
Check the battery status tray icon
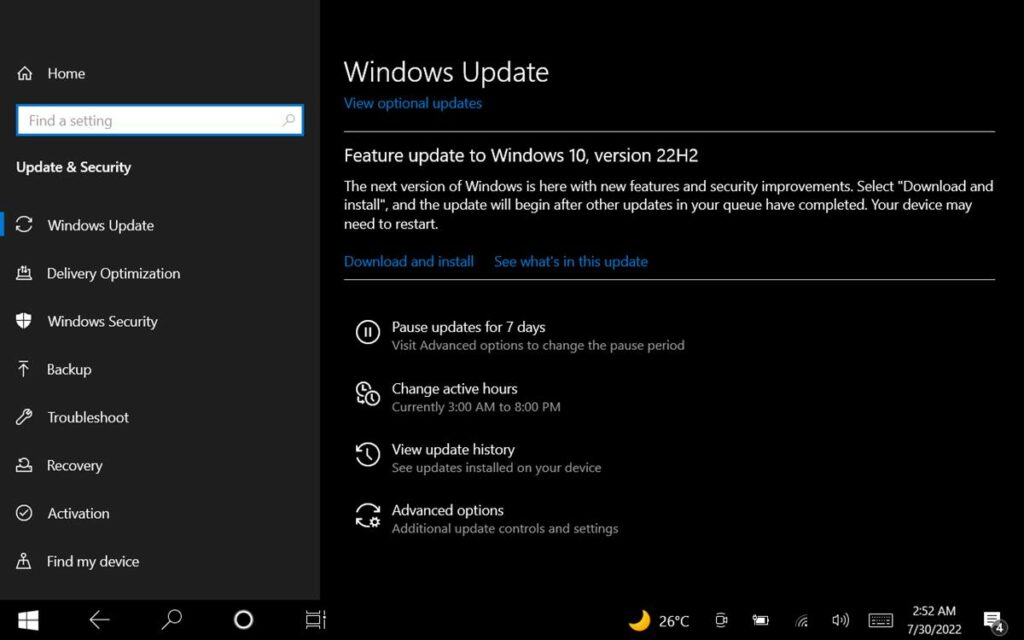(x=760, y=620)
